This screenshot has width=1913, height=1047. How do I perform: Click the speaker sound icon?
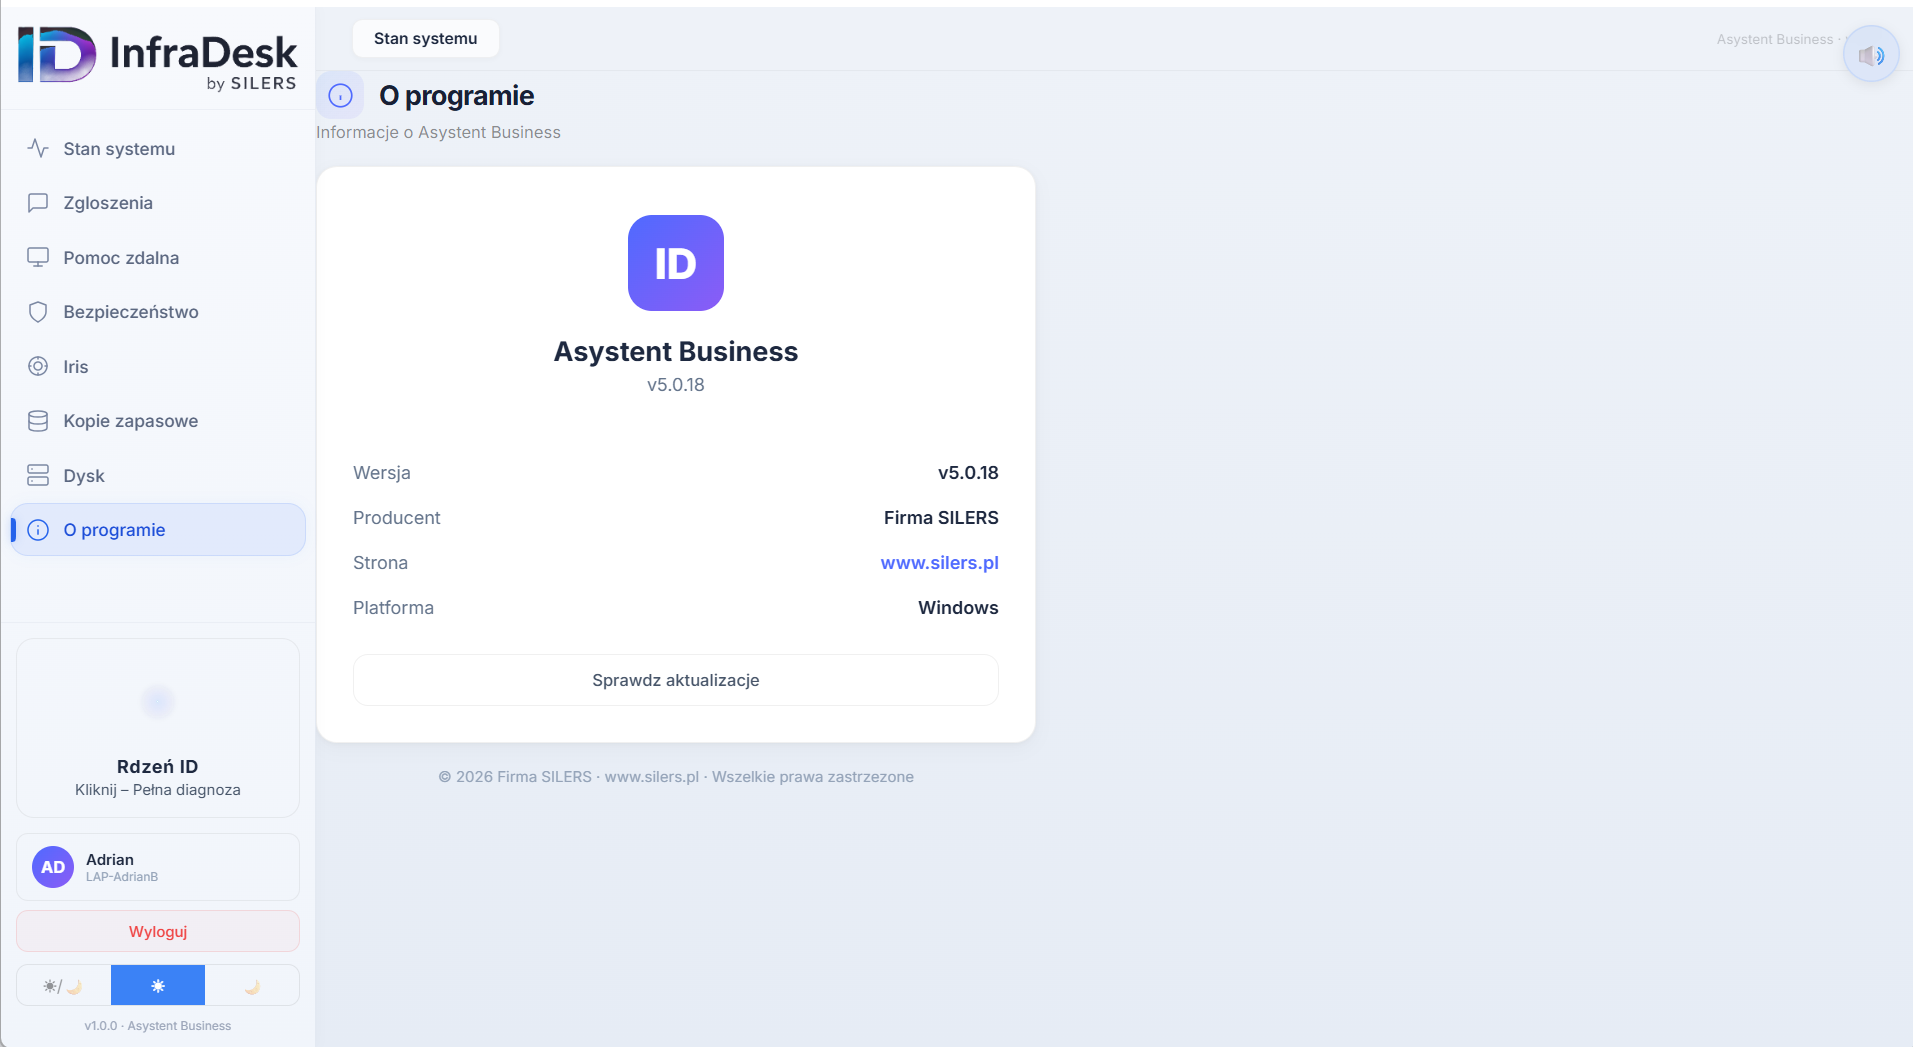click(x=1871, y=55)
